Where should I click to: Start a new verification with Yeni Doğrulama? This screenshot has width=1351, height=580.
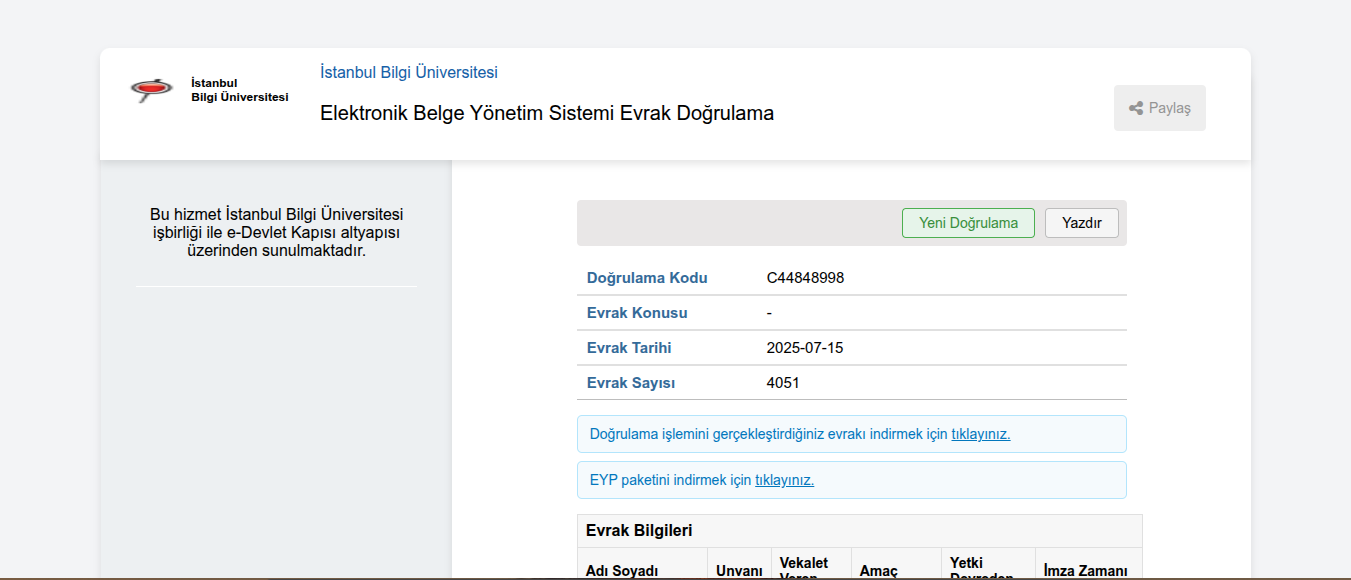(x=968, y=223)
